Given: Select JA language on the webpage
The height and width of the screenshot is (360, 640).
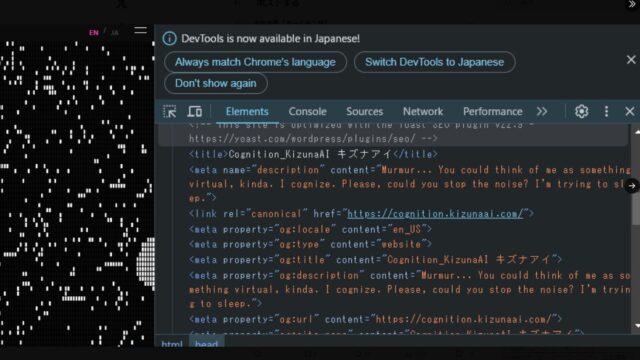Looking at the screenshot, I should coord(115,33).
